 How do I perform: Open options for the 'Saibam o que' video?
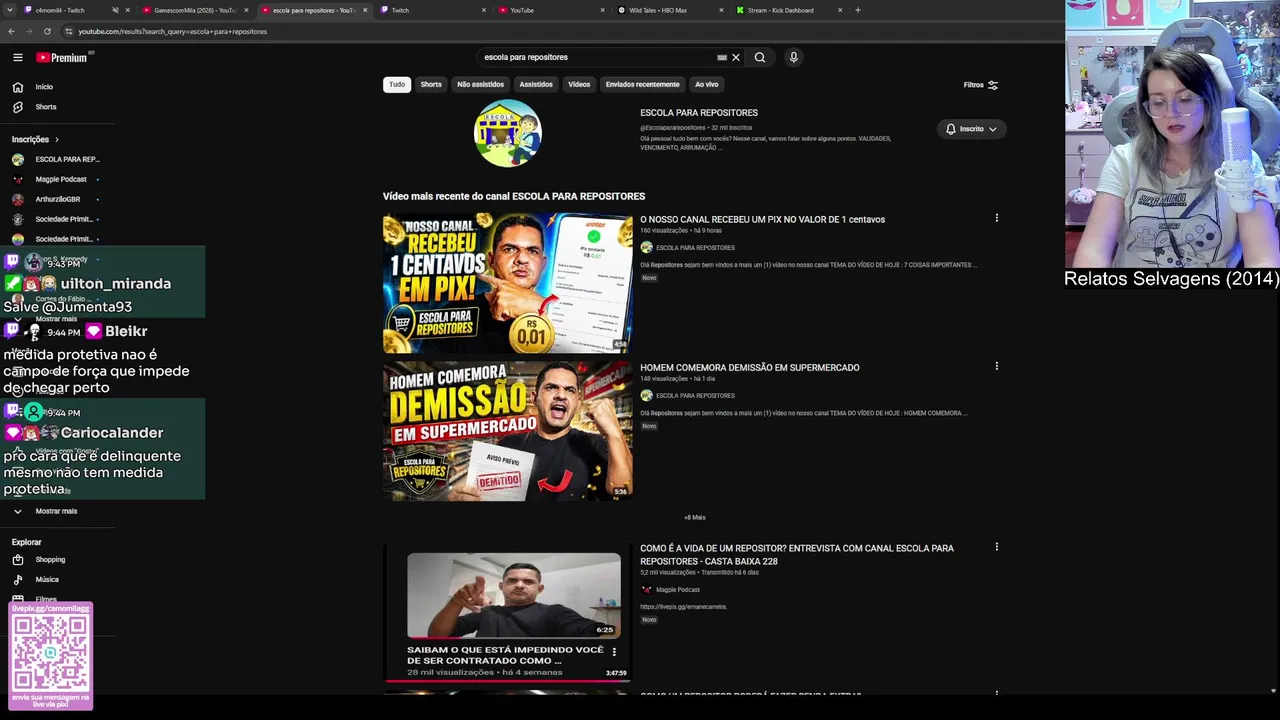tap(614, 652)
